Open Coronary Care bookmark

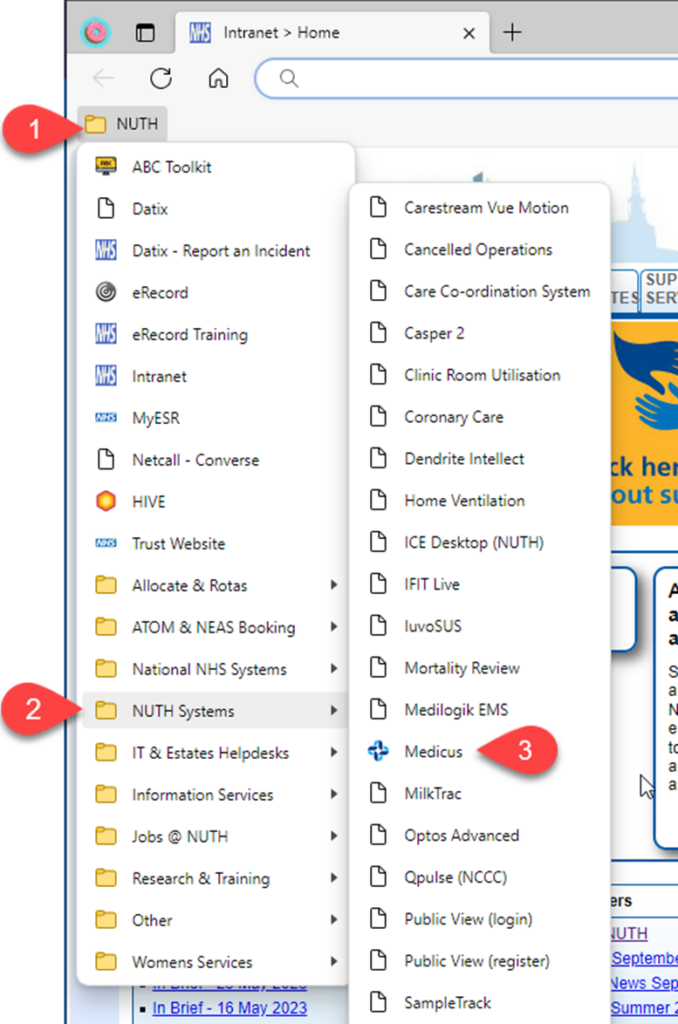(x=479, y=417)
